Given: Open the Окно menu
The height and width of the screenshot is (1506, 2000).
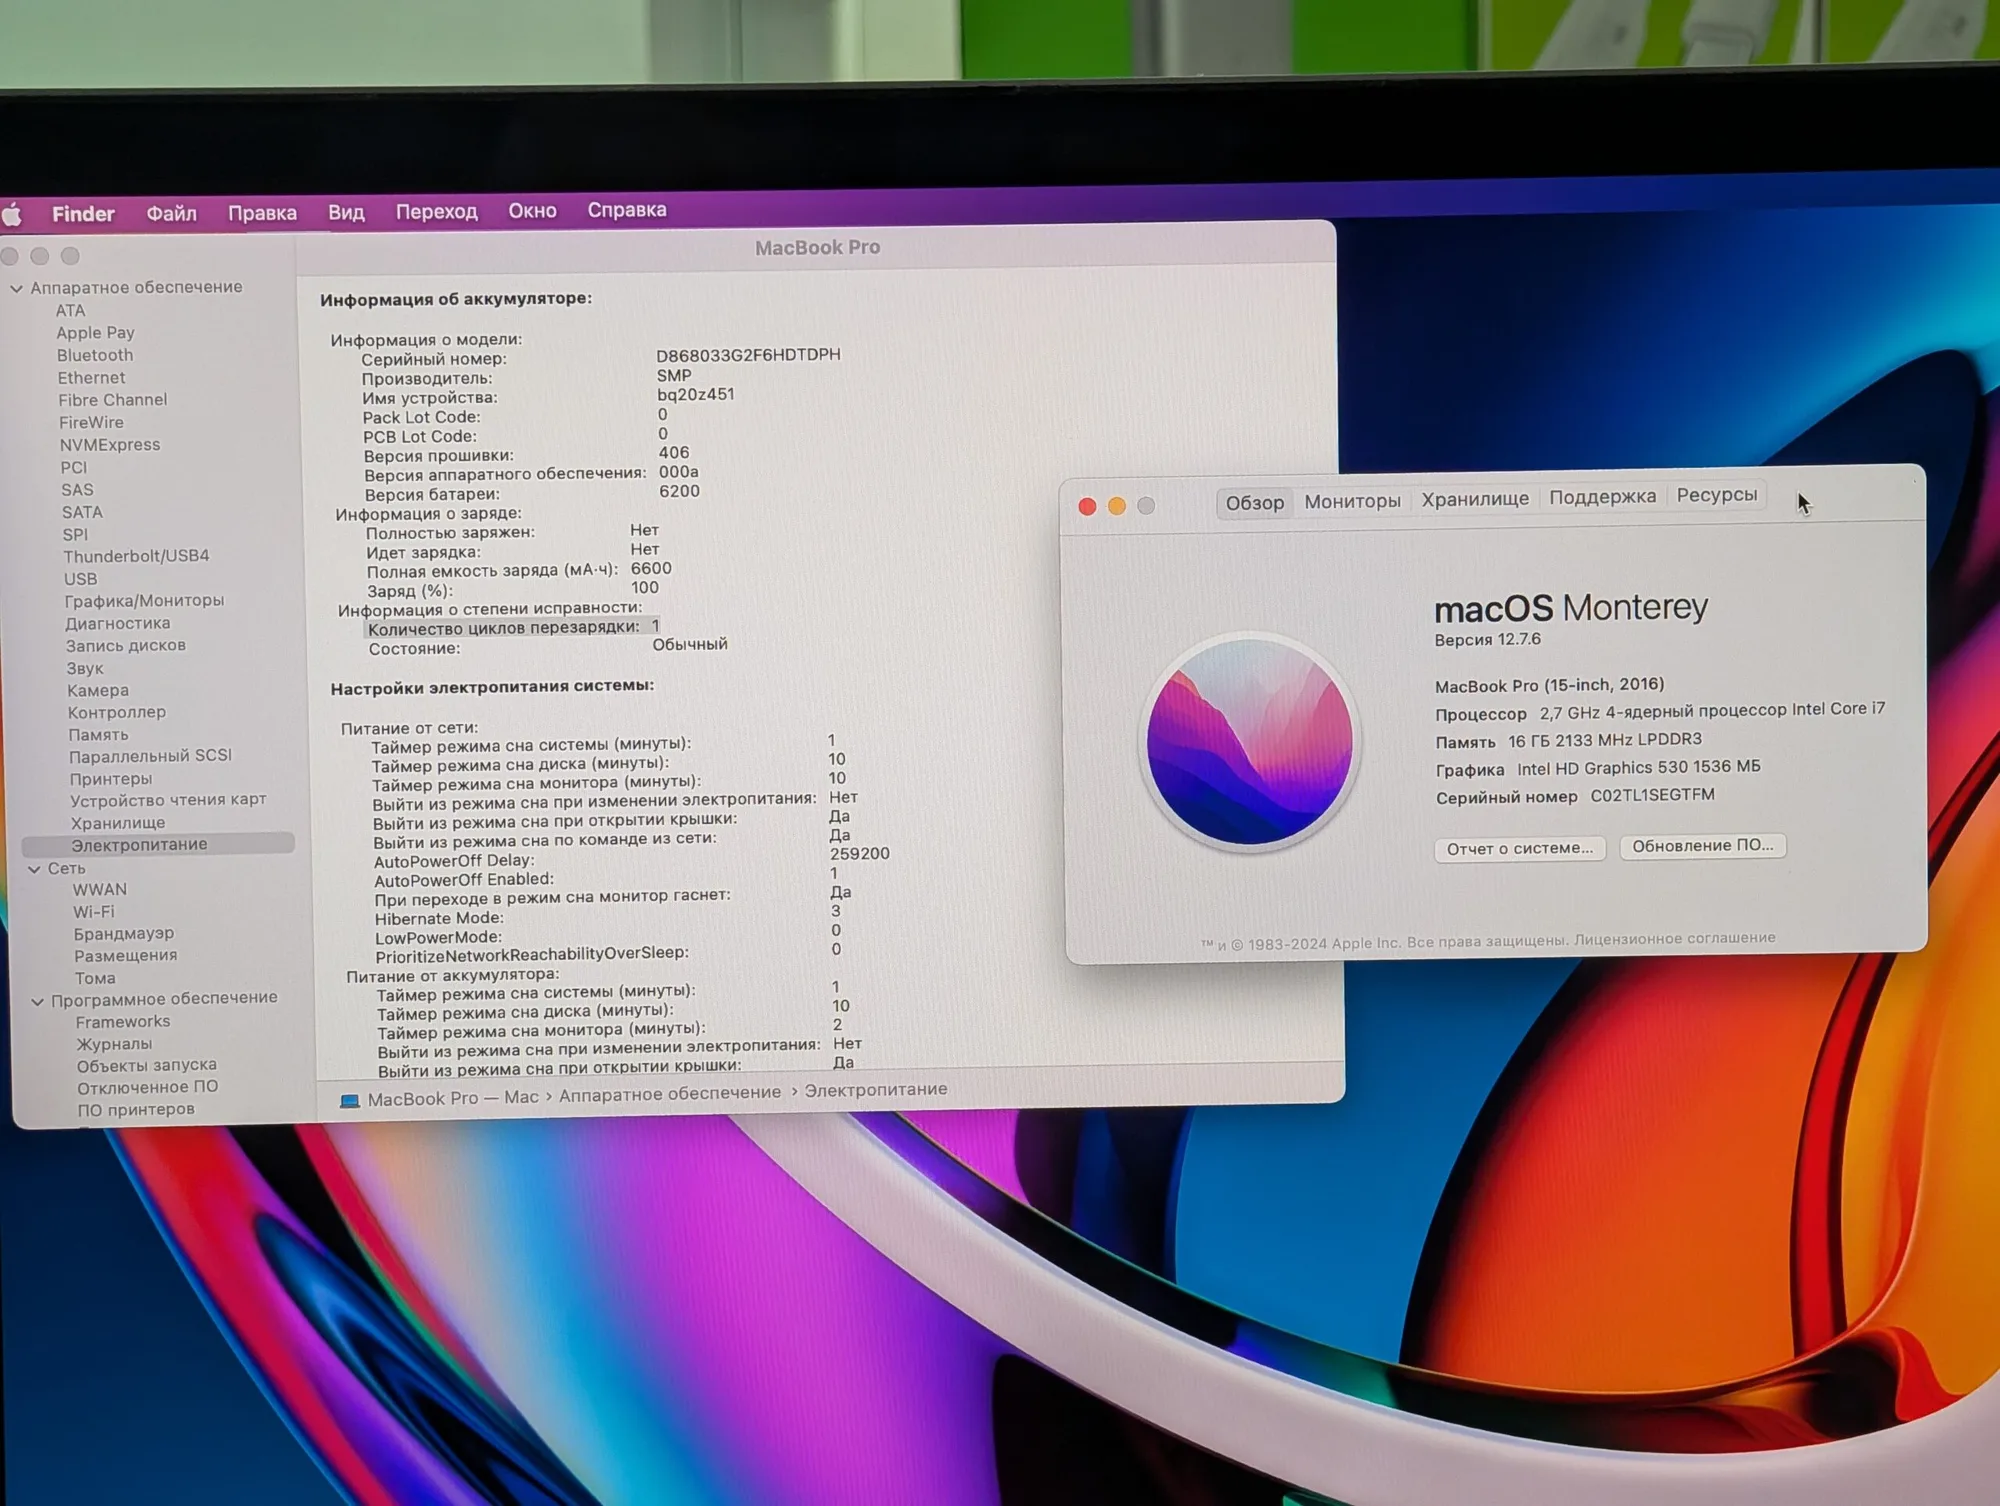Looking at the screenshot, I should click(x=532, y=211).
